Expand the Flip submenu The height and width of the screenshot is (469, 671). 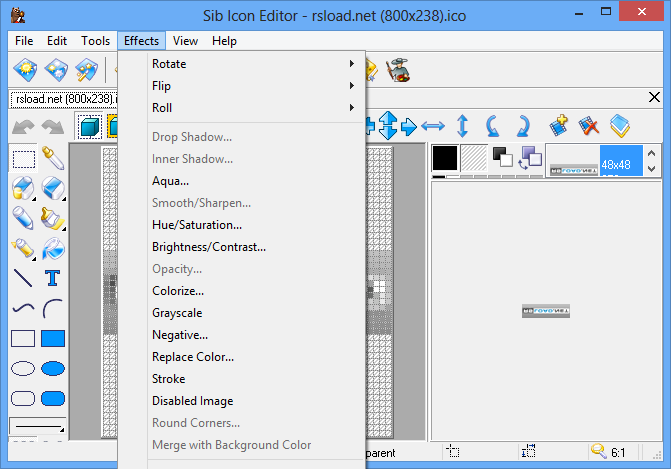[x=241, y=86]
